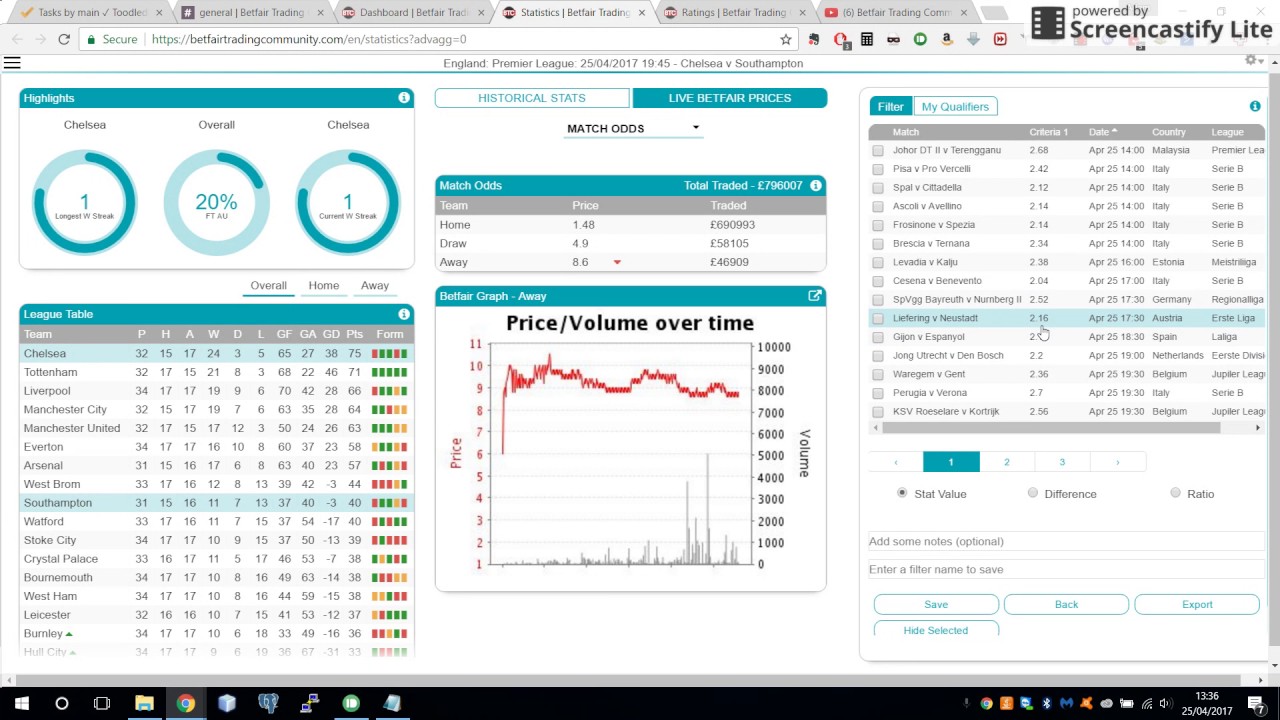This screenshot has height=720, width=1280.
Task: Open the My Qualifiers tab
Action: point(955,107)
